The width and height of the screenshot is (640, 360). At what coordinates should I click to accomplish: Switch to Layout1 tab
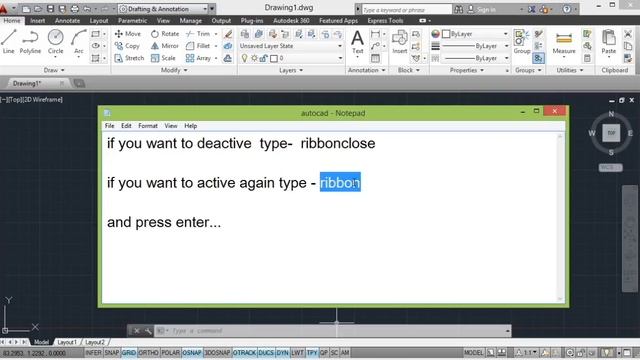67,342
